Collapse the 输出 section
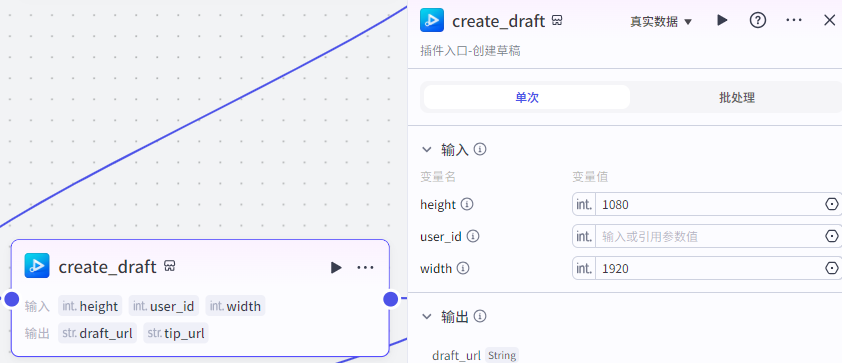Viewport: 842px width, 363px height. (x=427, y=316)
